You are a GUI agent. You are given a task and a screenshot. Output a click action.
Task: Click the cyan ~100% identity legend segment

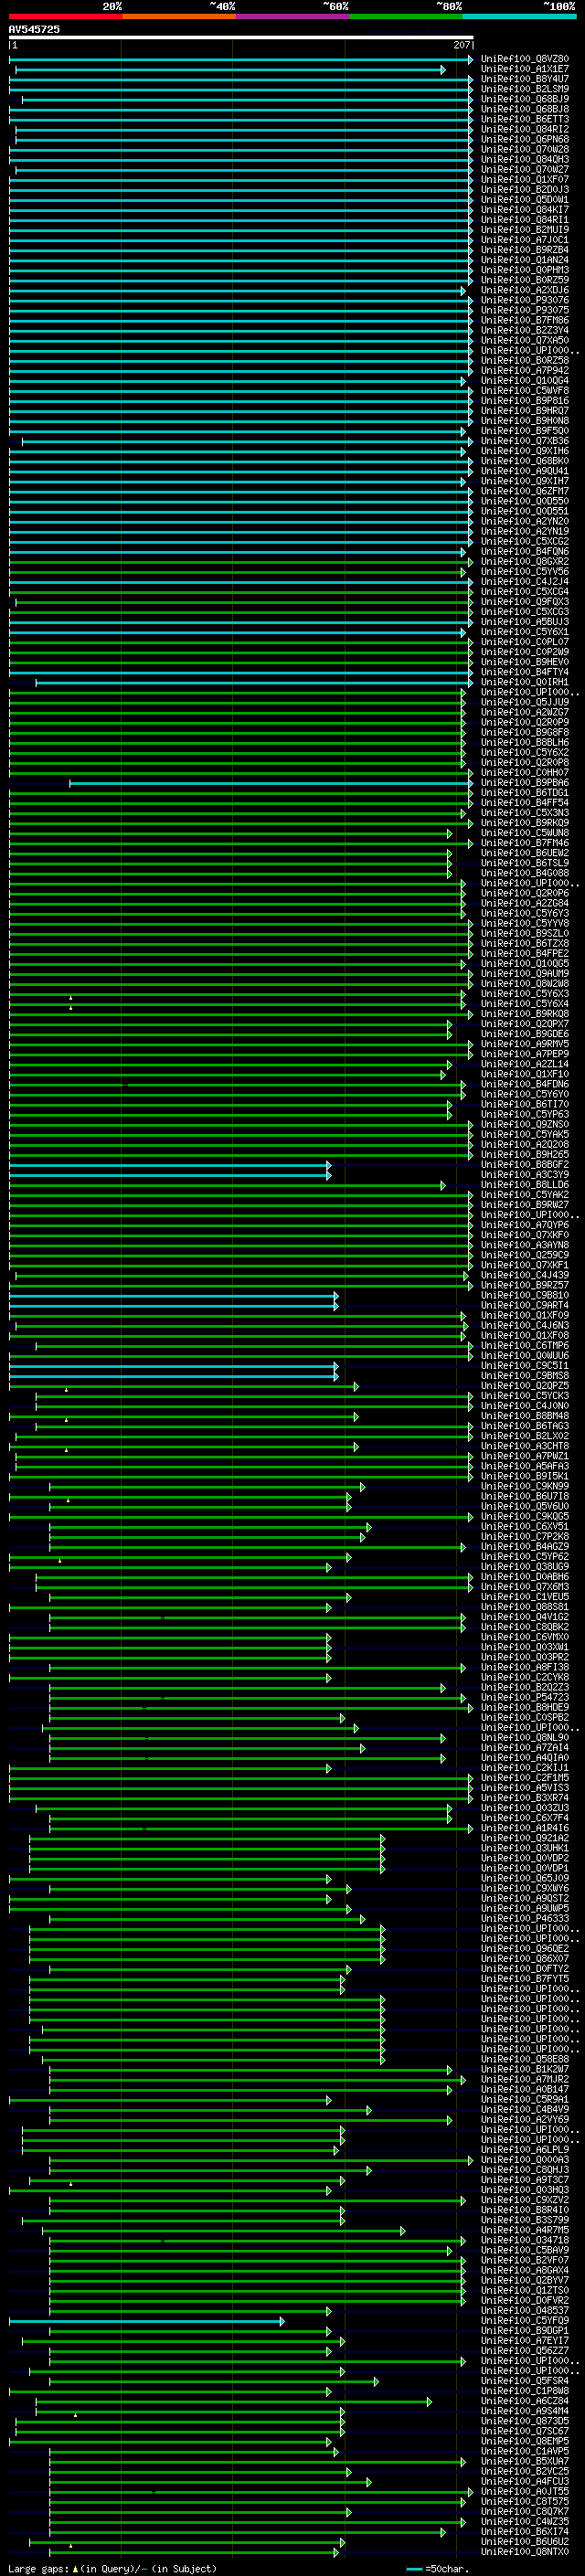519,16
